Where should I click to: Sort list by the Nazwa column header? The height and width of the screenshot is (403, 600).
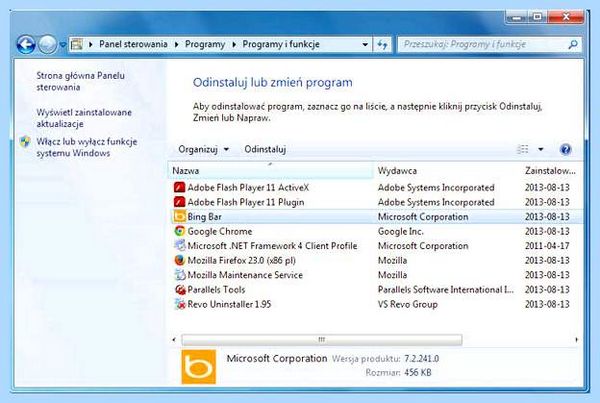pos(270,170)
